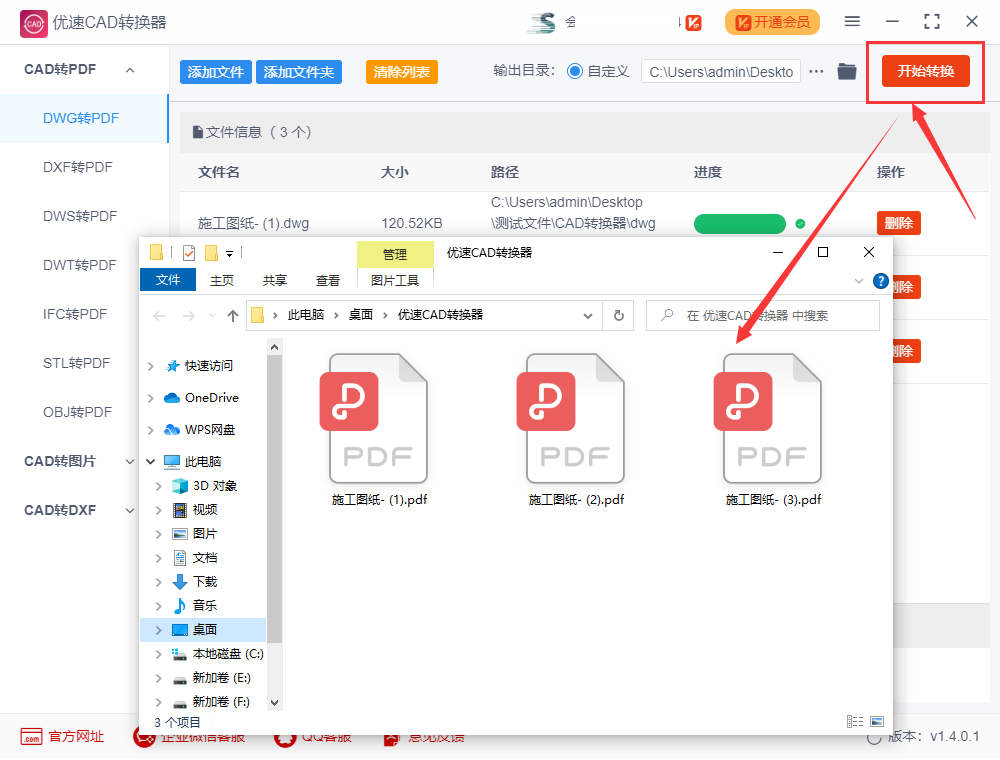The height and width of the screenshot is (760, 1000).
Task: Select DWS转PDF in the sidebar
Action: pyautogui.click(x=80, y=216)
